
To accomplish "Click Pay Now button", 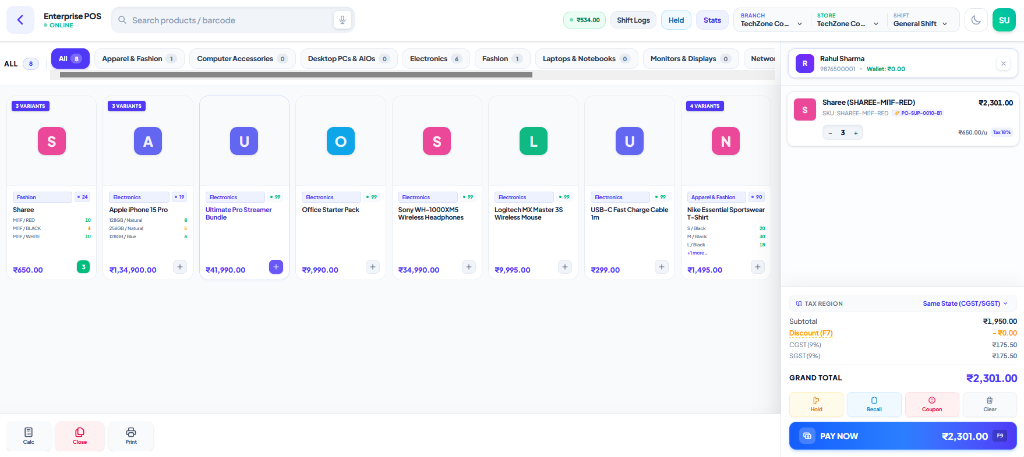I will pos(903,436).
